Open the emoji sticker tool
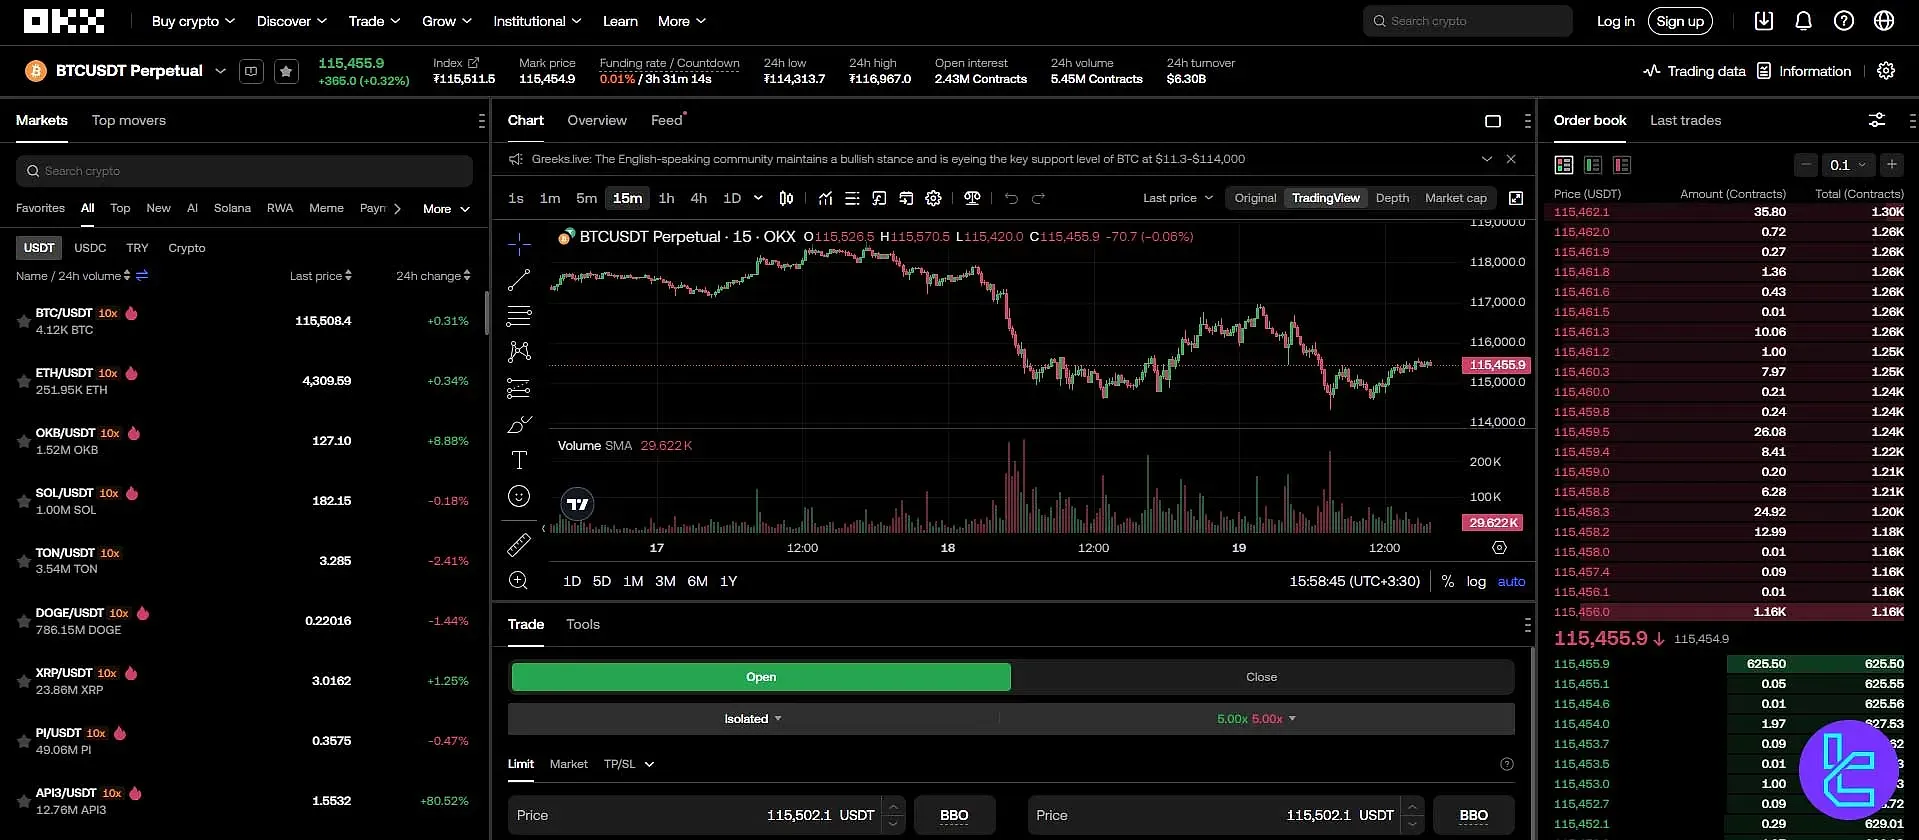This screenshot has height=840, width=1919. pos(519,496)
